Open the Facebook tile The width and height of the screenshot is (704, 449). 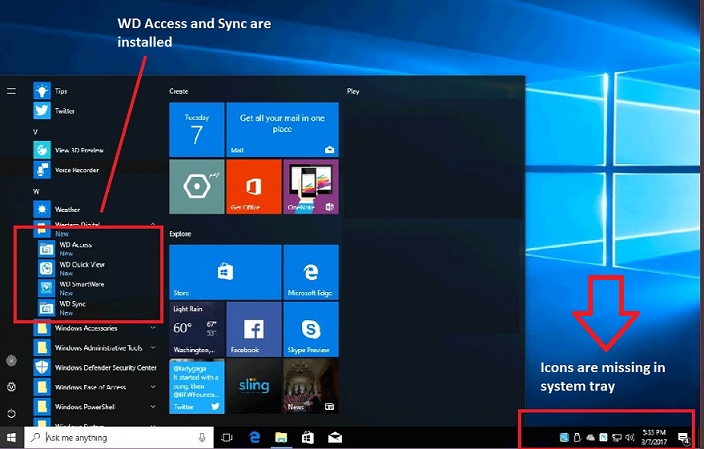coord(253,329)
